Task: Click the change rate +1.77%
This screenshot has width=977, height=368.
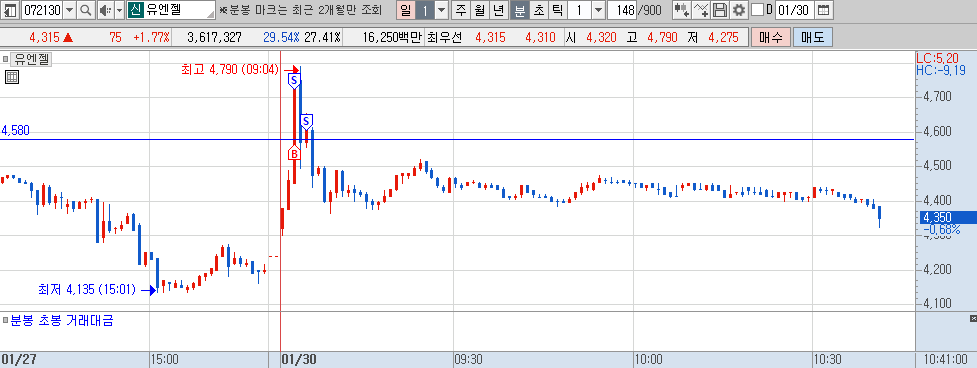Action: coord(151,37)
